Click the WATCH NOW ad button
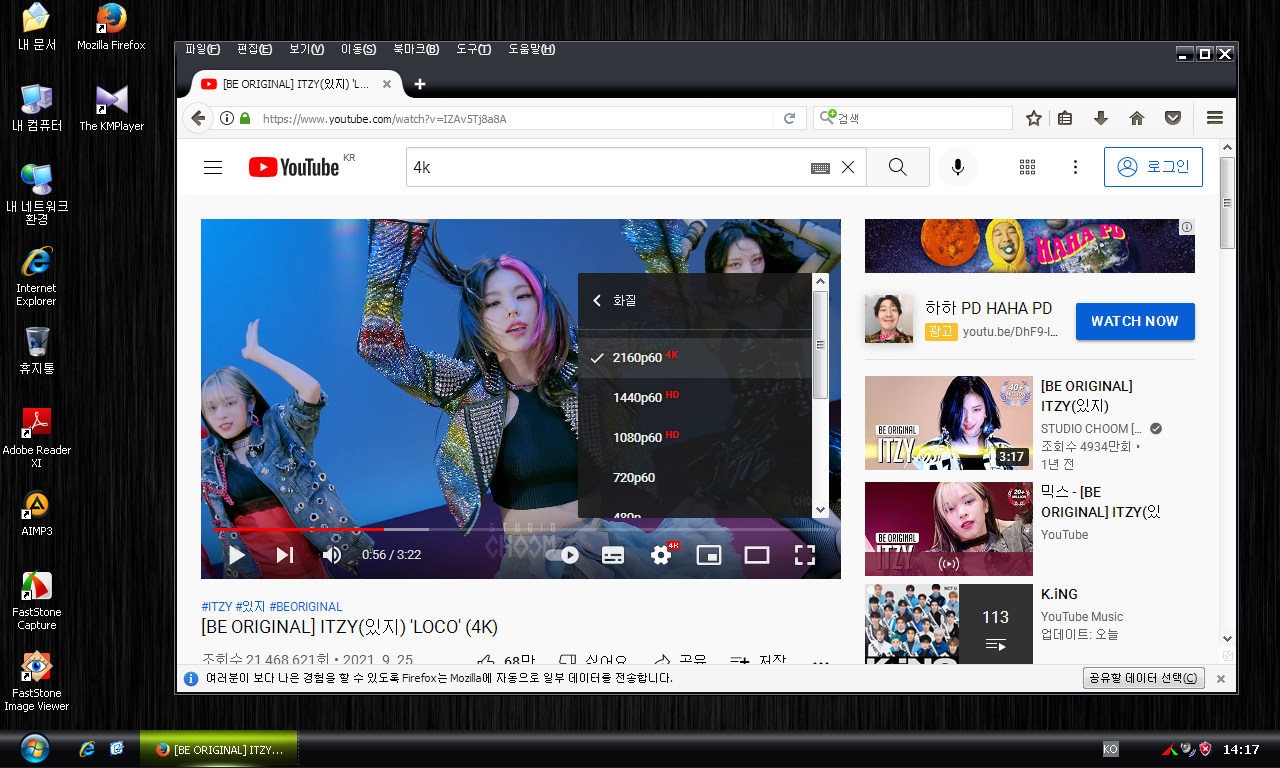1280x768 pixels. pos(1135,321)
